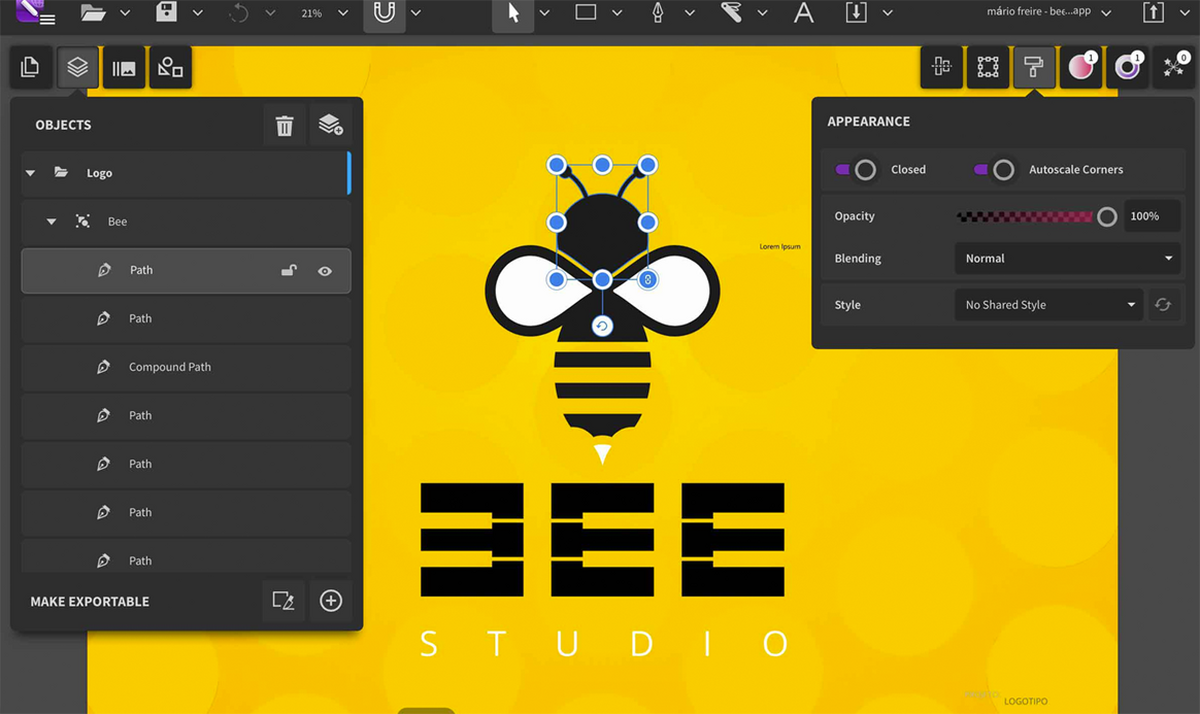1200x714 pixels.
Task: Open the Effects panel with star icon
Action: coord(1174,67)
